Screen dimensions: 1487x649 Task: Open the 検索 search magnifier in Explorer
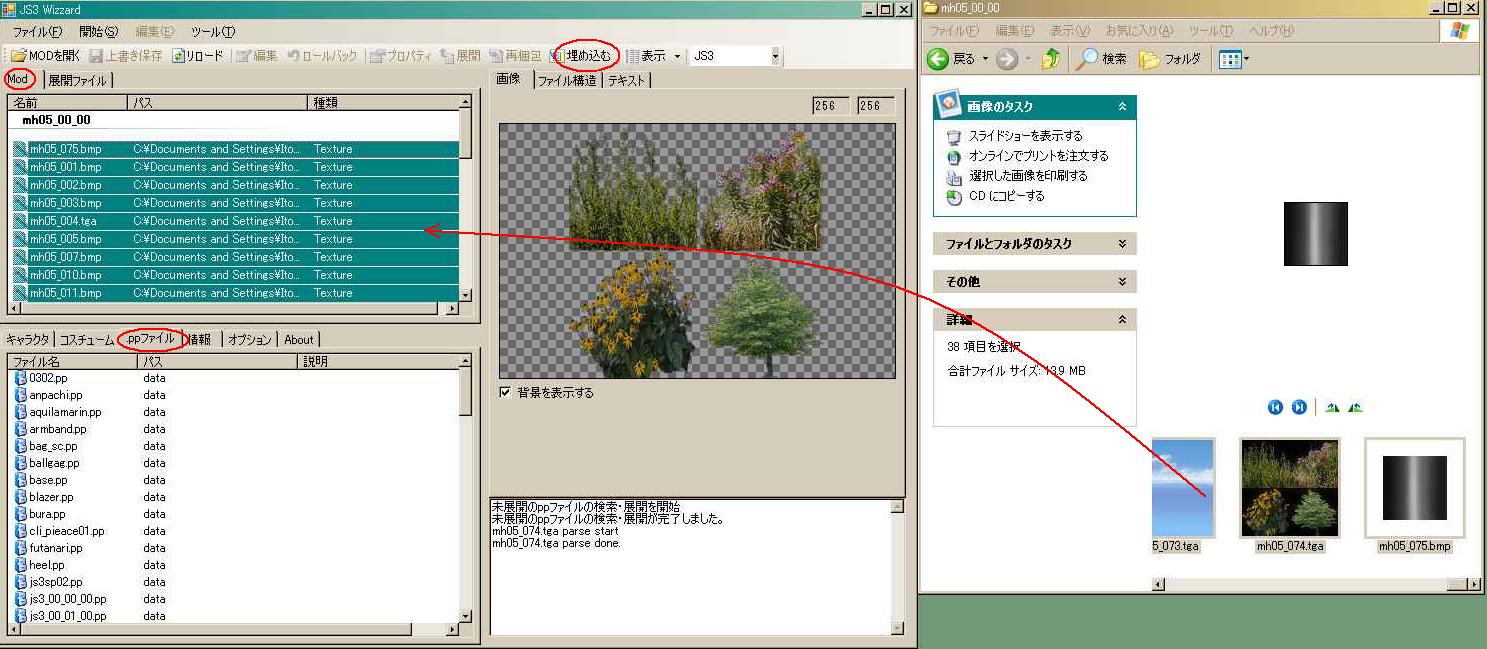[1086, 59]
